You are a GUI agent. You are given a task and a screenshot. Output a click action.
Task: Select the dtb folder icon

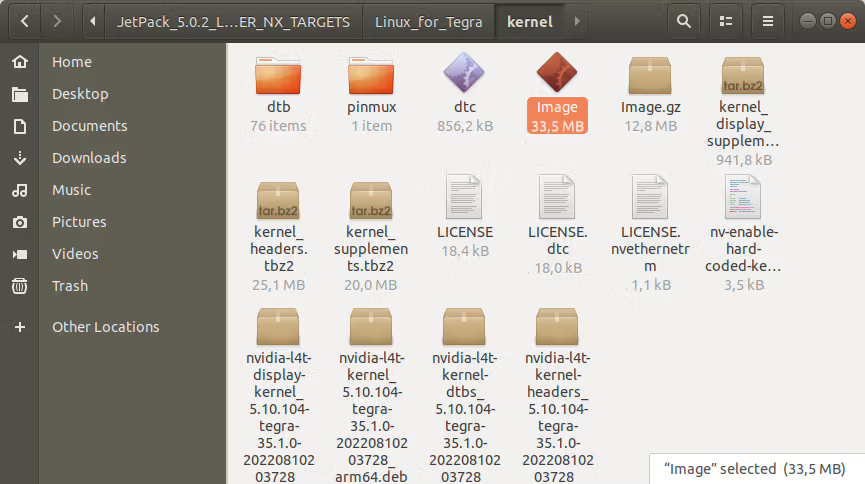coord(278,76)
